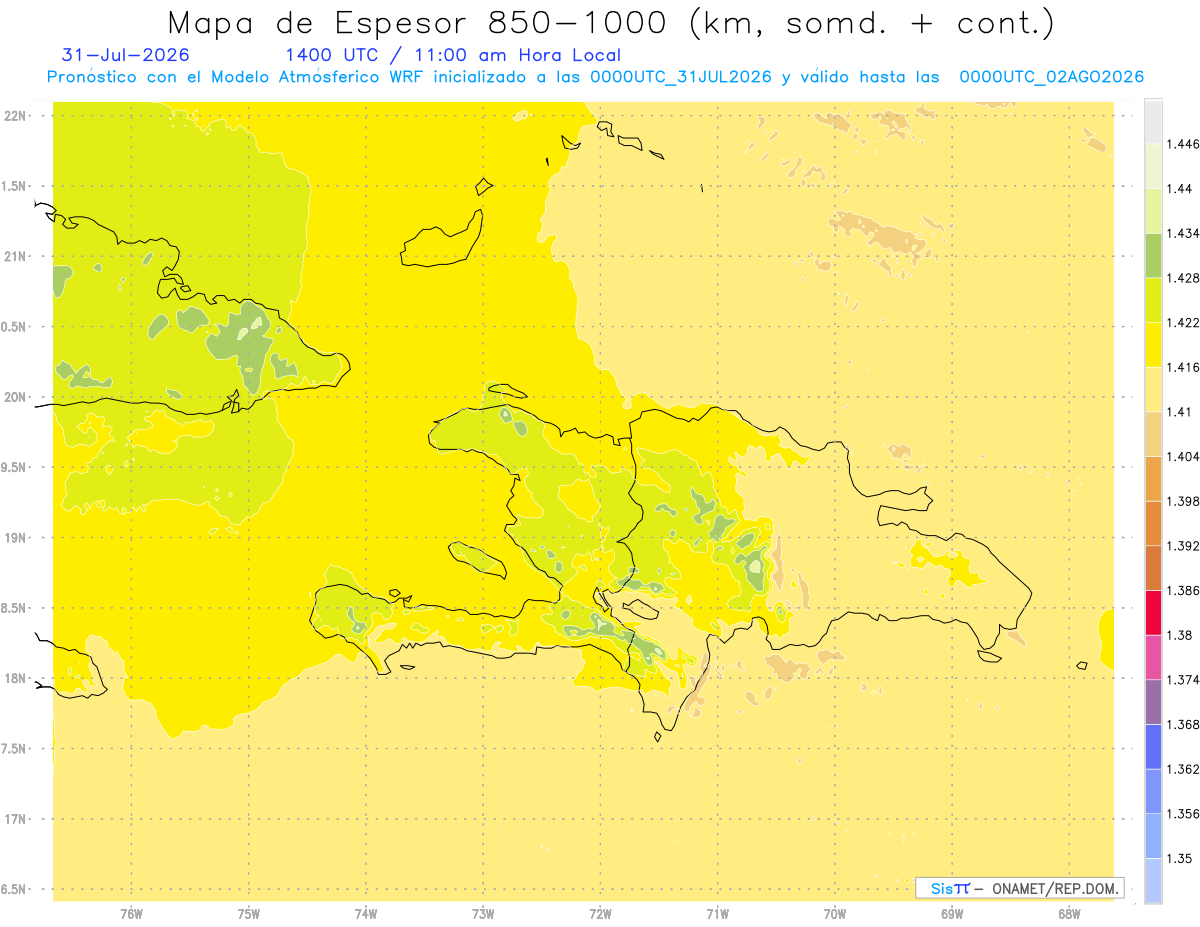
Task: Click the 73W longitude label
Action: coord(483,914)
